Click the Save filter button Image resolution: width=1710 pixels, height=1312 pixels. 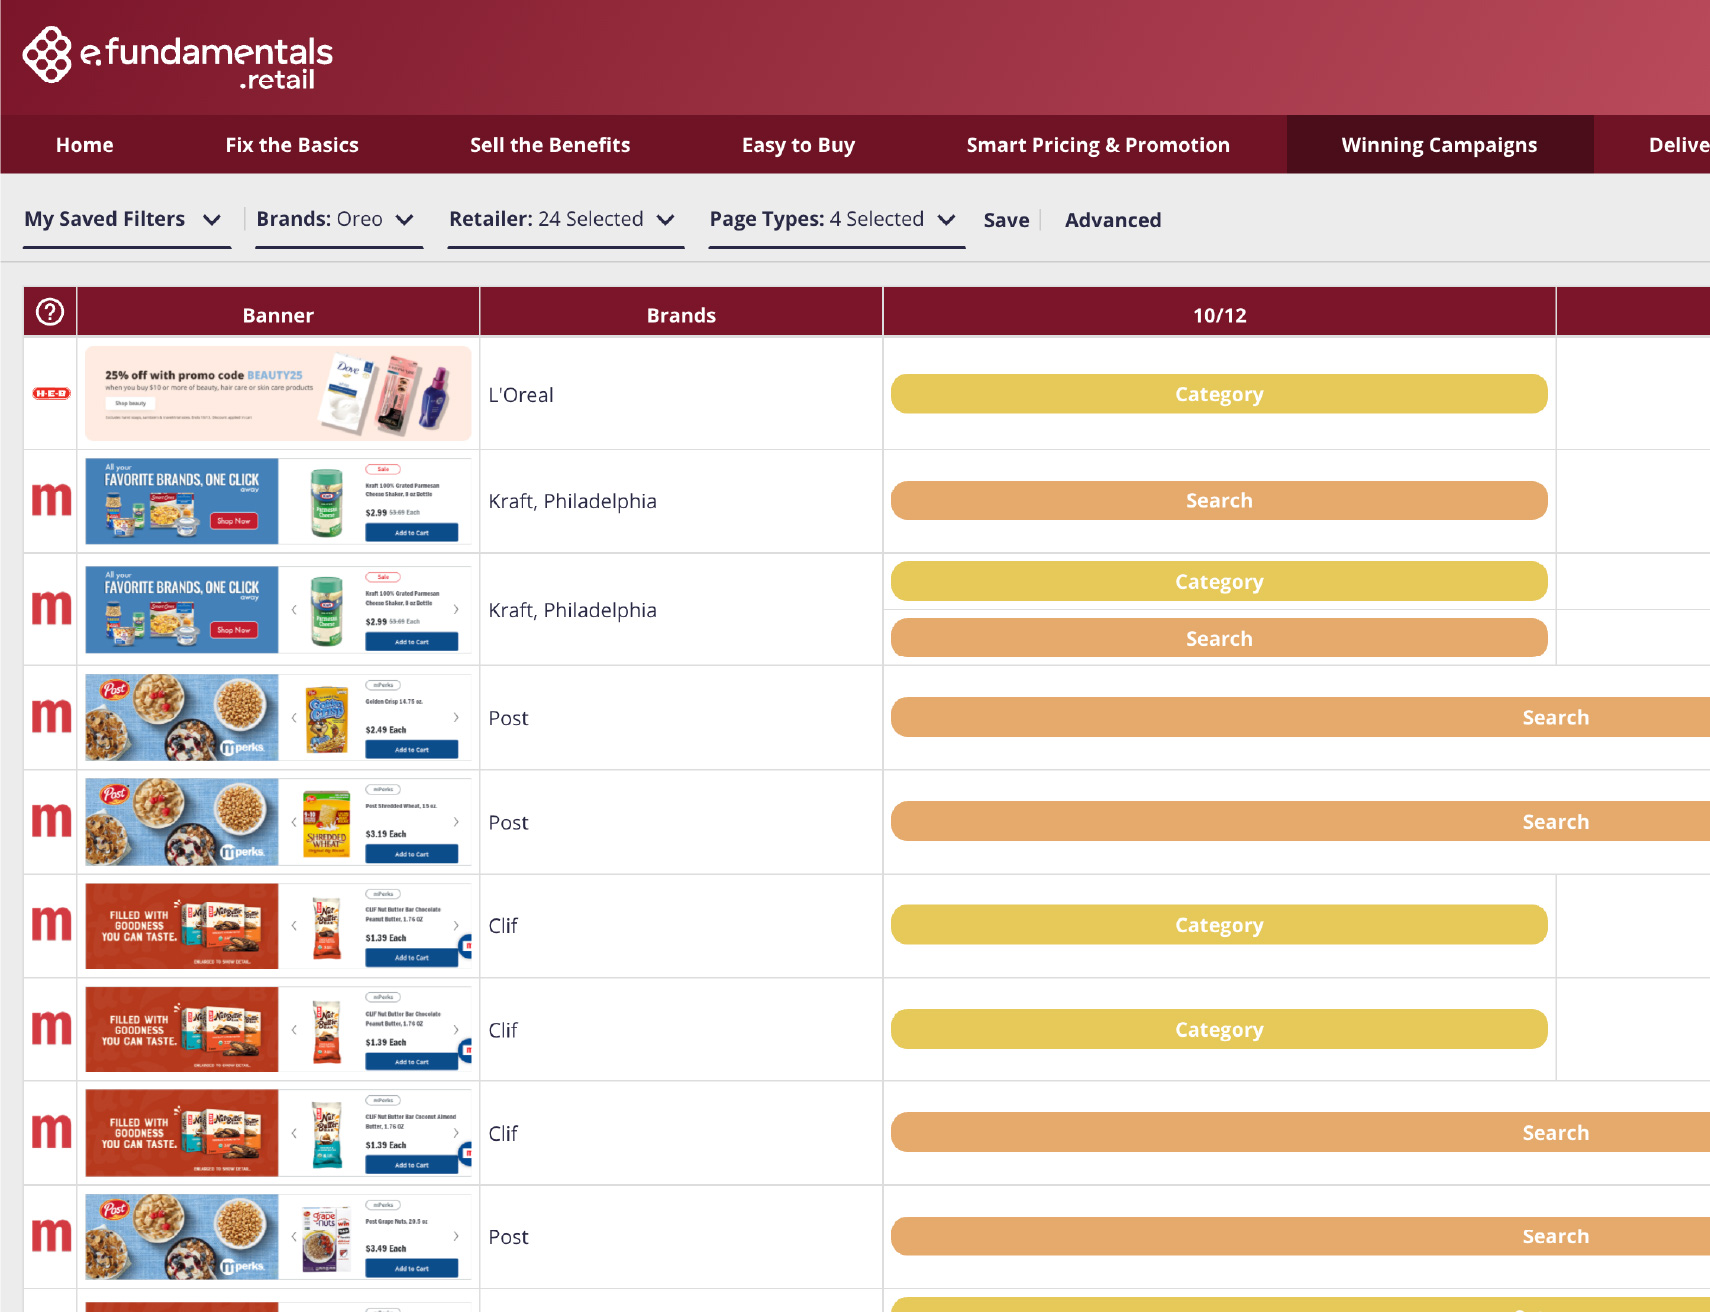tap(1006, 220)
